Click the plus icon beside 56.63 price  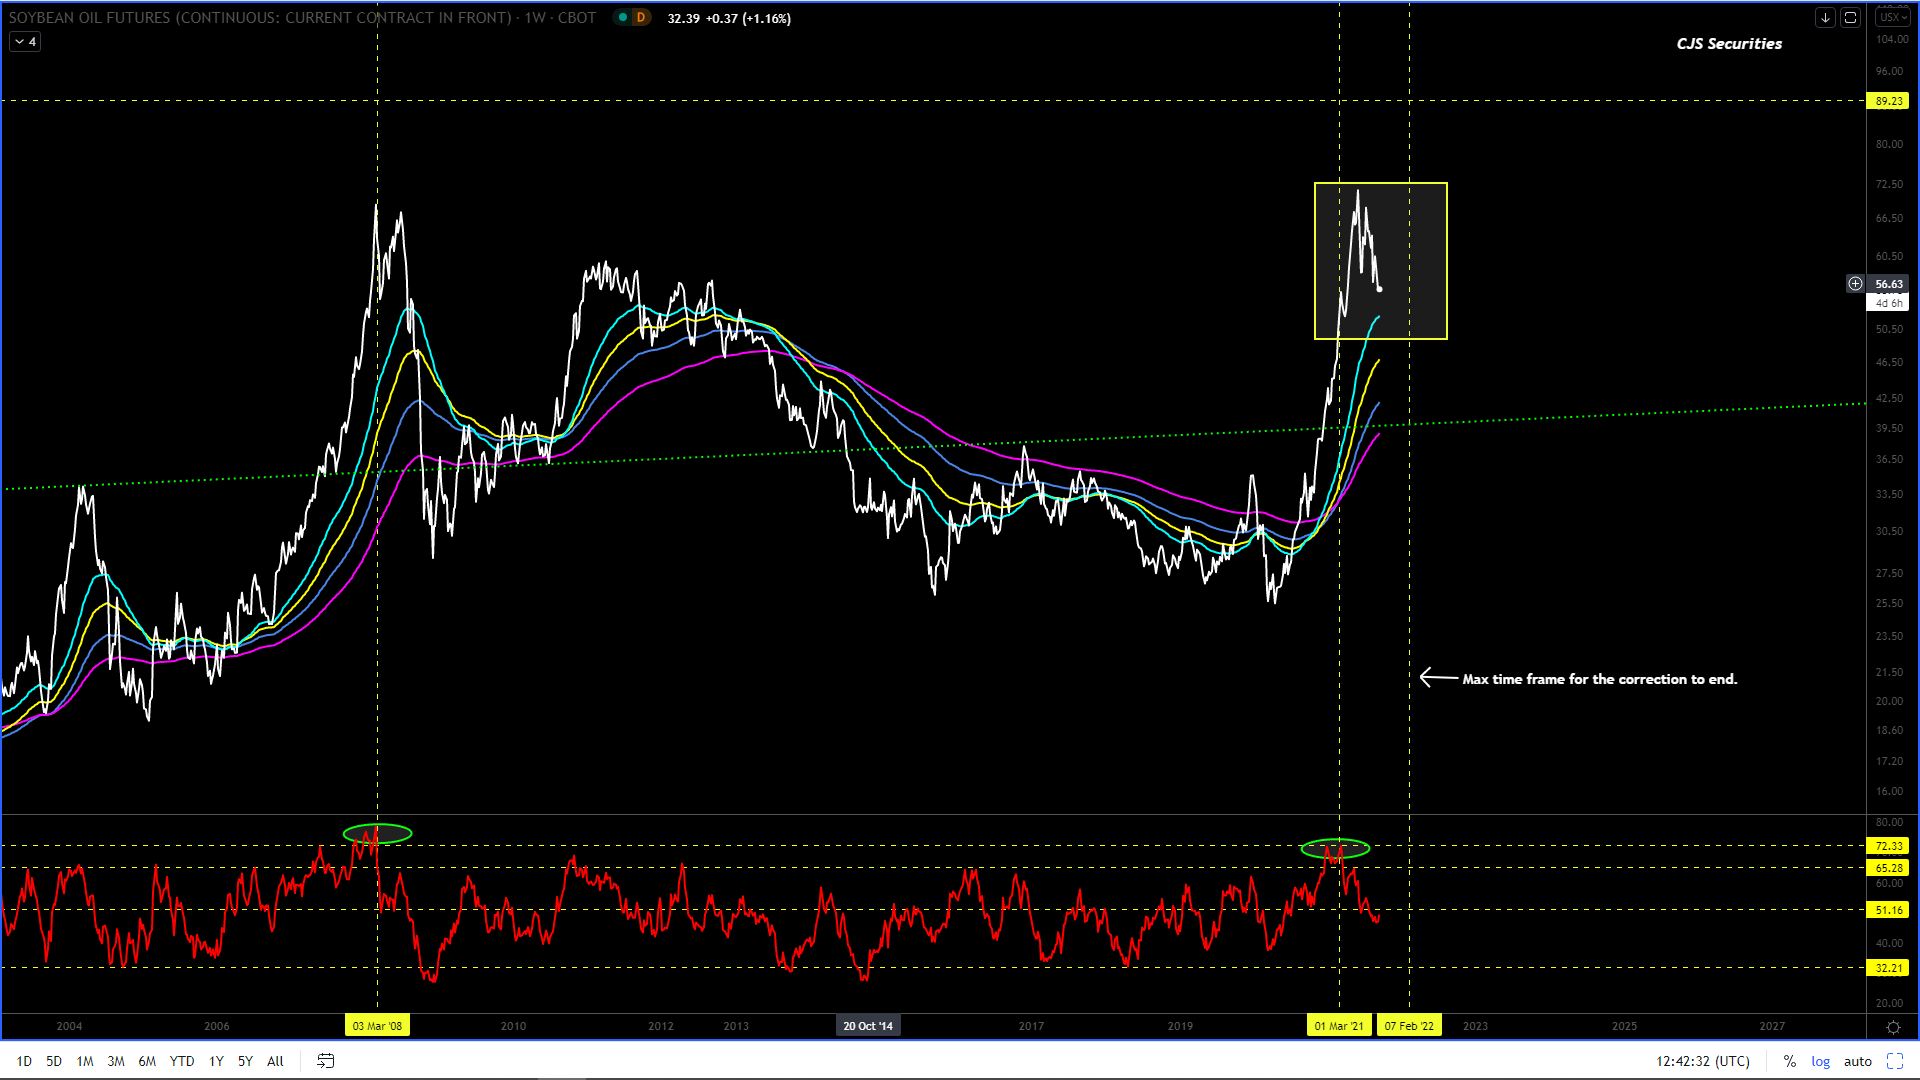click(x=1855, y=284)
